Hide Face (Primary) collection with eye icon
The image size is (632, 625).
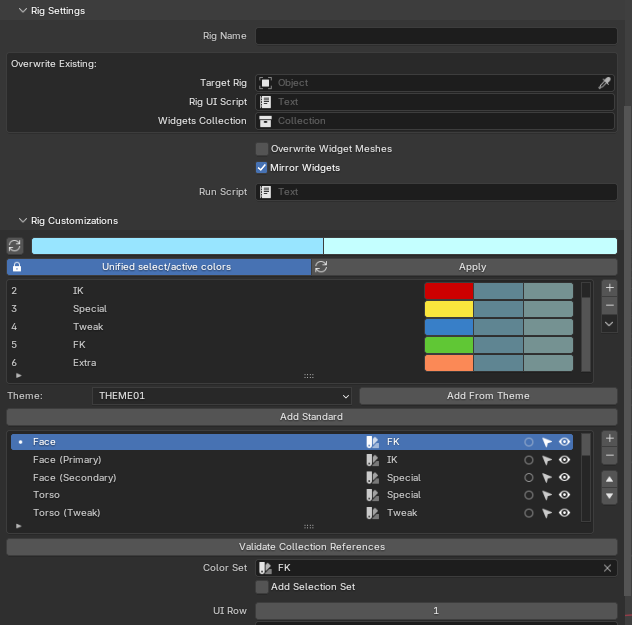tap(564, 460)
